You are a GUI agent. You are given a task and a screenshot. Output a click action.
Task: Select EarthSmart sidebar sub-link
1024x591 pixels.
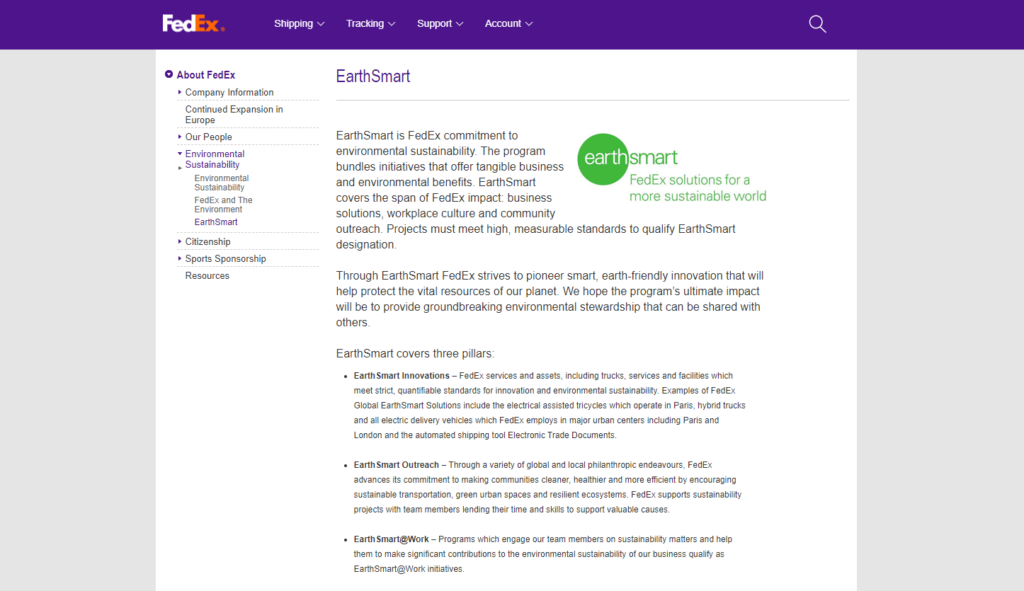tap(216, 222)
